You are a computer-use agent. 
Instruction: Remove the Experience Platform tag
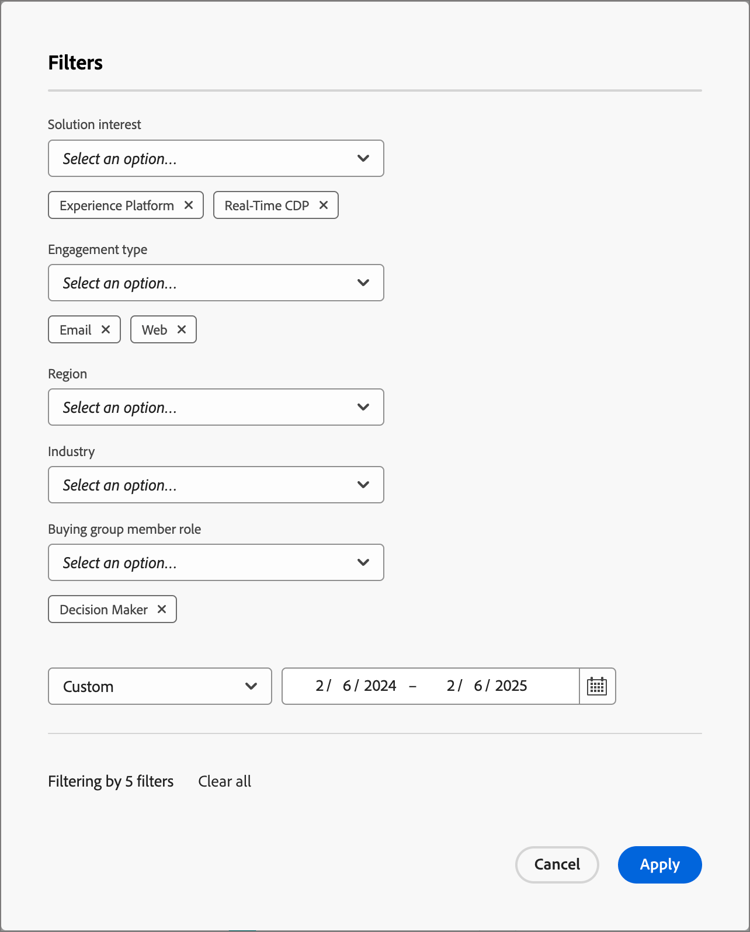(x=188, y=205)
